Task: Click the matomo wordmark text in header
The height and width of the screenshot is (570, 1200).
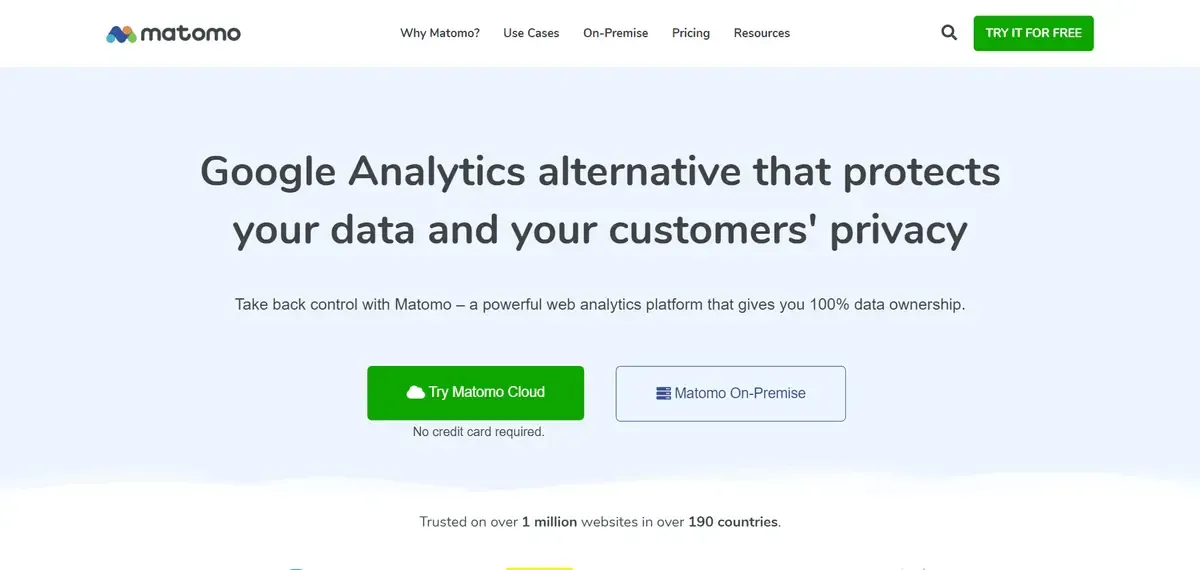Action: (191, 33)
